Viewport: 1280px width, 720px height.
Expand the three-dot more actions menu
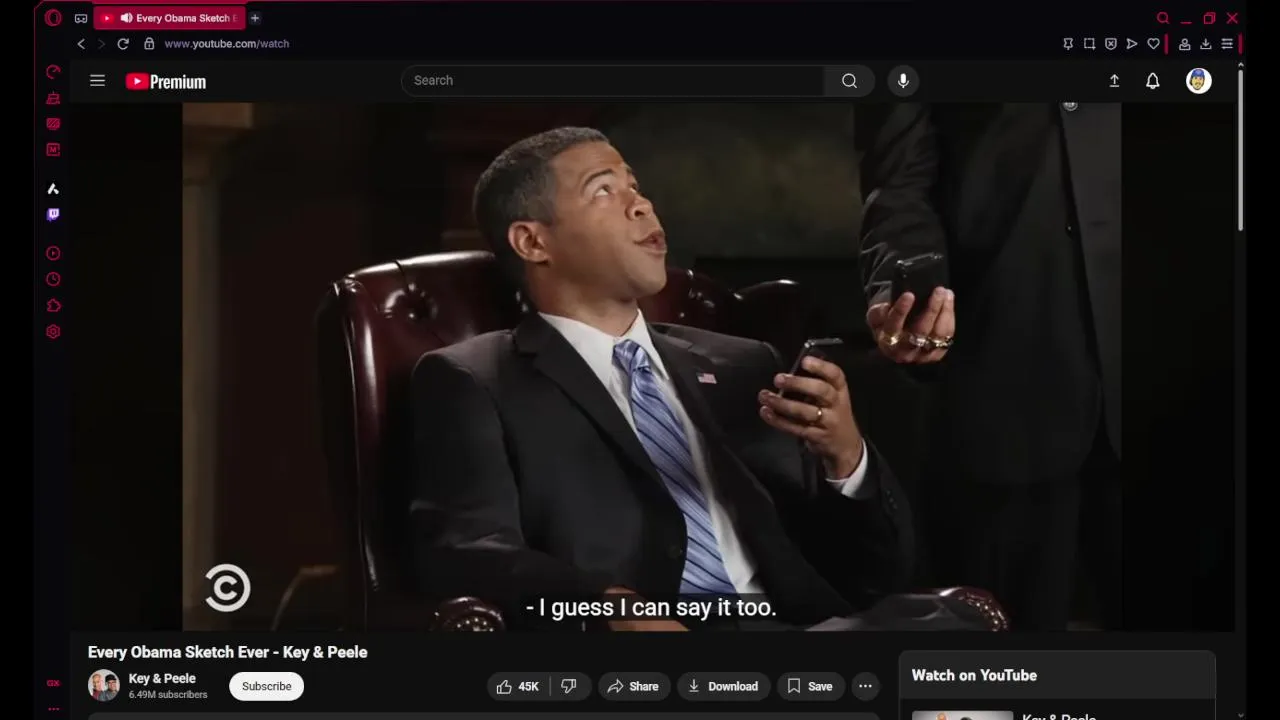click(865, 686)
